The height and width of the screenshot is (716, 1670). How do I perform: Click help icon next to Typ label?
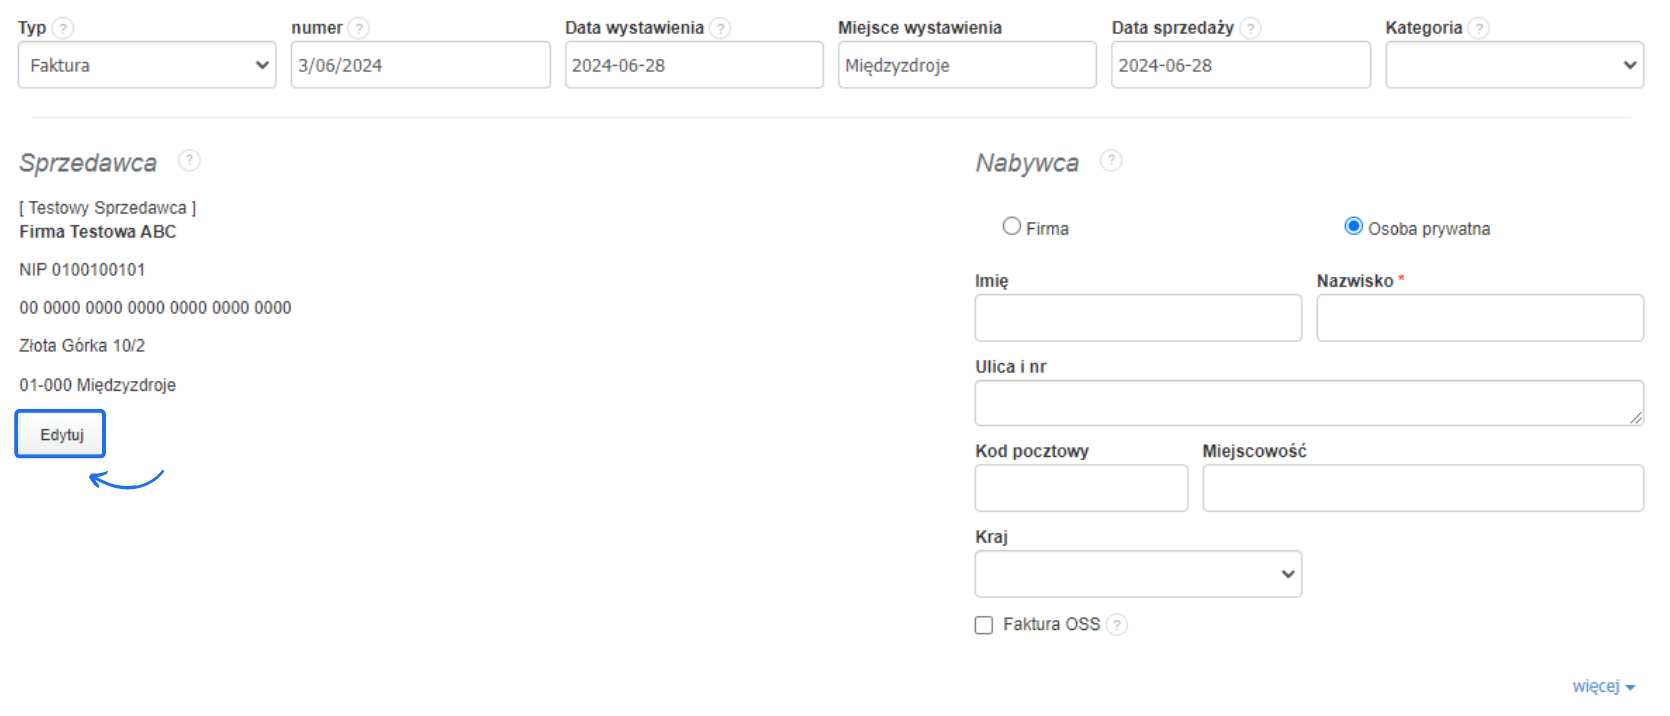[63, 28]
